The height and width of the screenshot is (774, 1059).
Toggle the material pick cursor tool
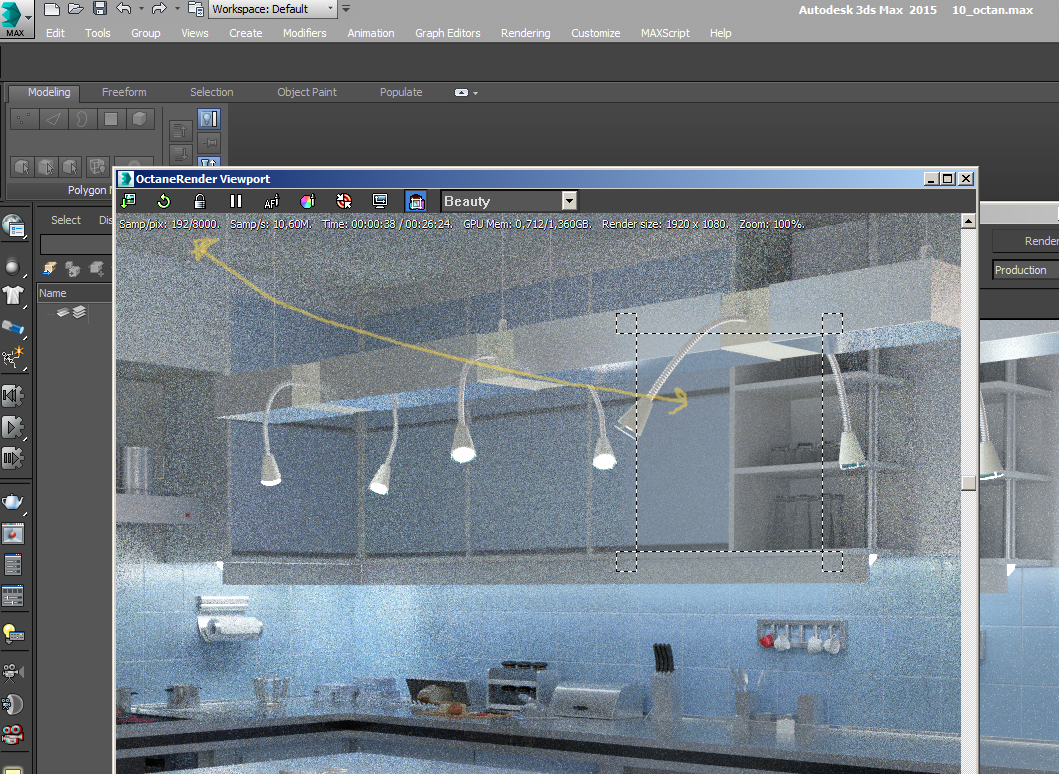pyautogui.click(x=344, y=201)
